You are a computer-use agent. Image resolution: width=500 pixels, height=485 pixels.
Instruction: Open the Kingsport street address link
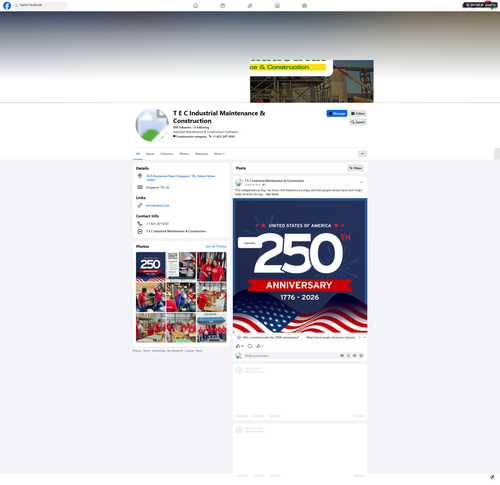(181, 178)
